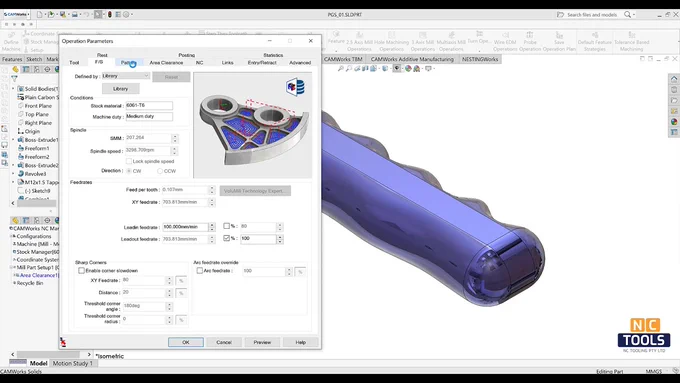Viewport: 680px width, 383px height.
Task: Click the Cancel button
Action: coord(224,342)
